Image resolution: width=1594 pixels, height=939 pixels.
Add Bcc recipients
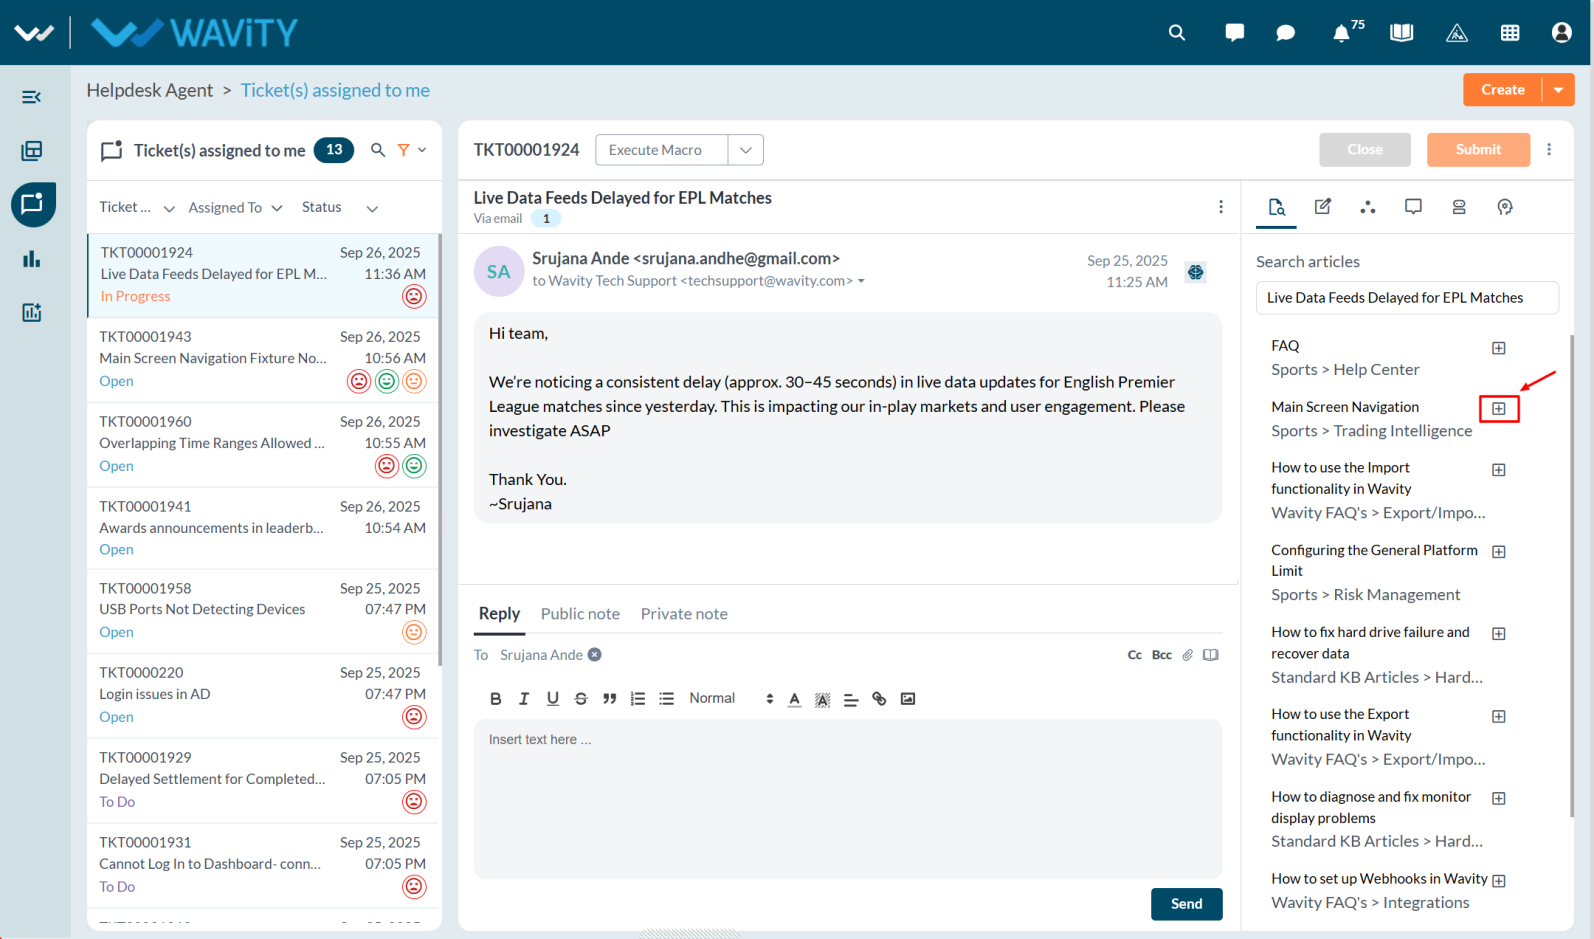pyautogui.click(x=1162, y=655)
